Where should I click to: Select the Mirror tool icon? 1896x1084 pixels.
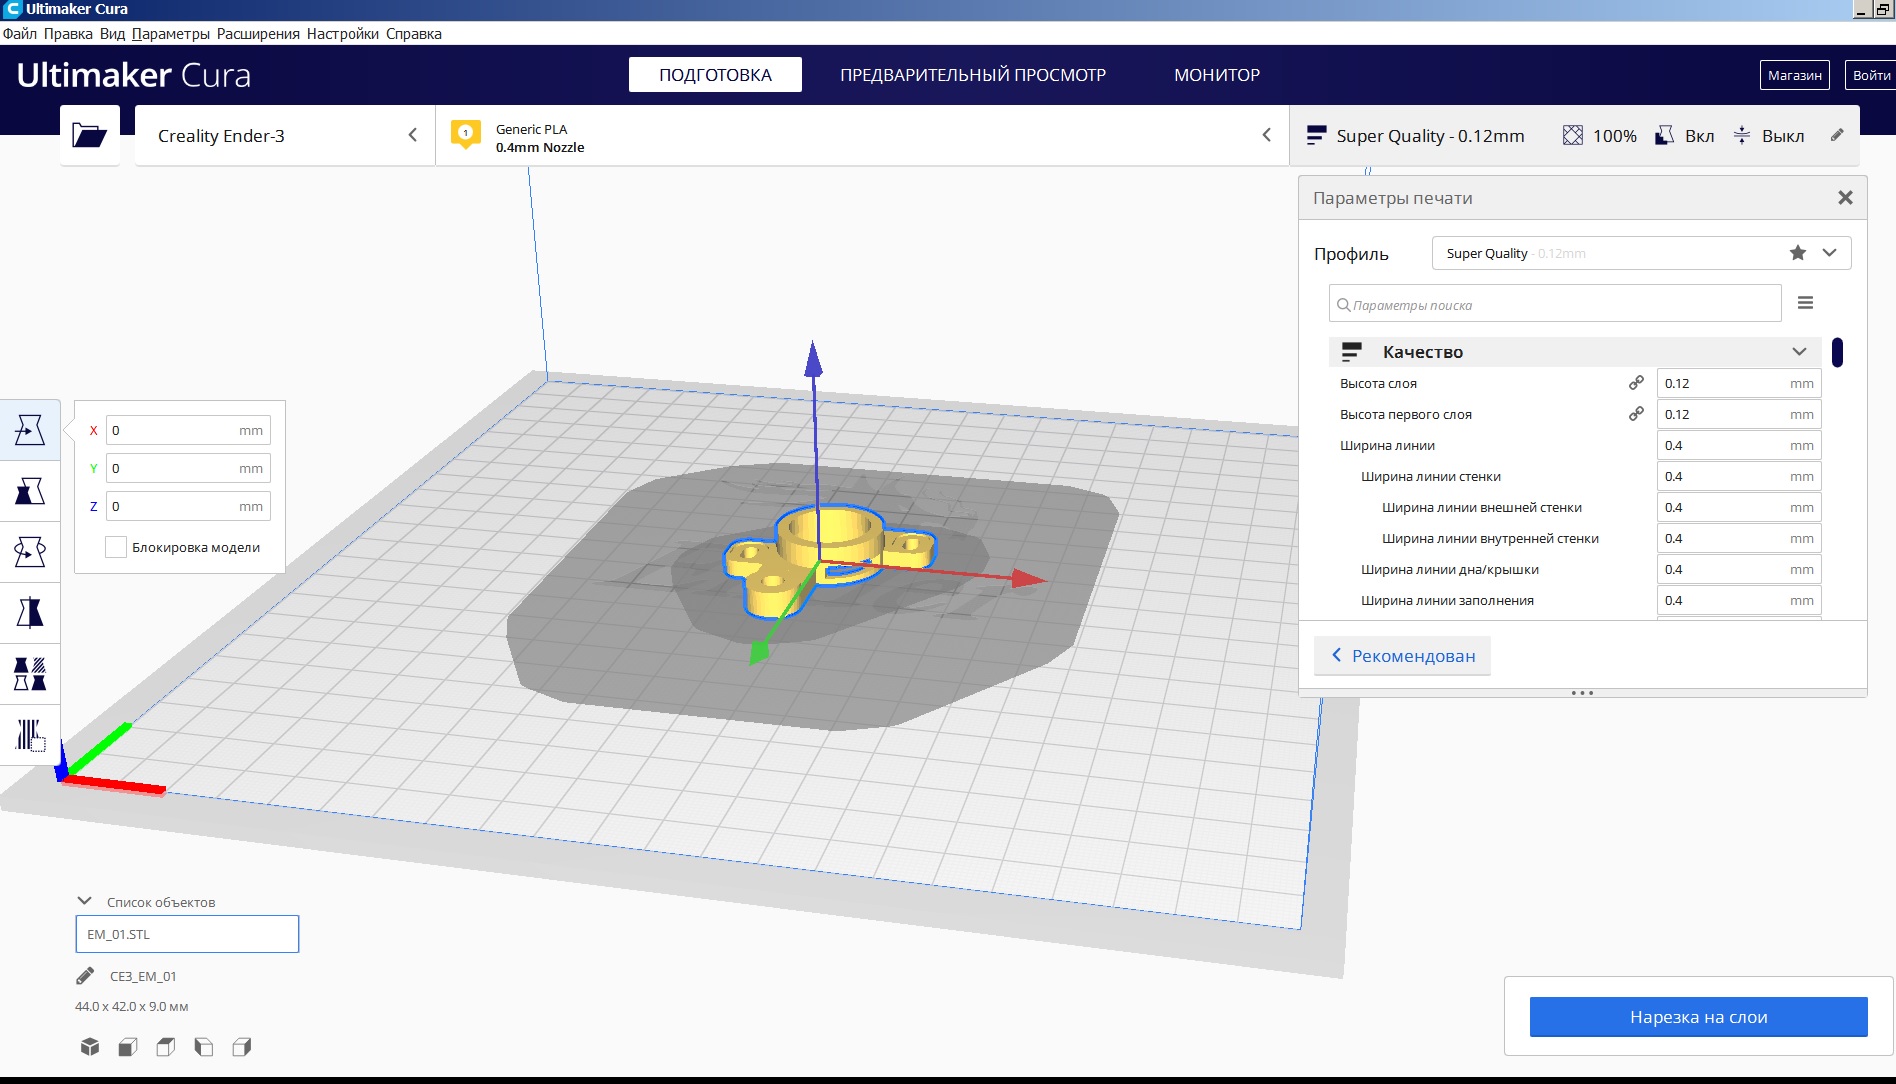pos(30,613)
